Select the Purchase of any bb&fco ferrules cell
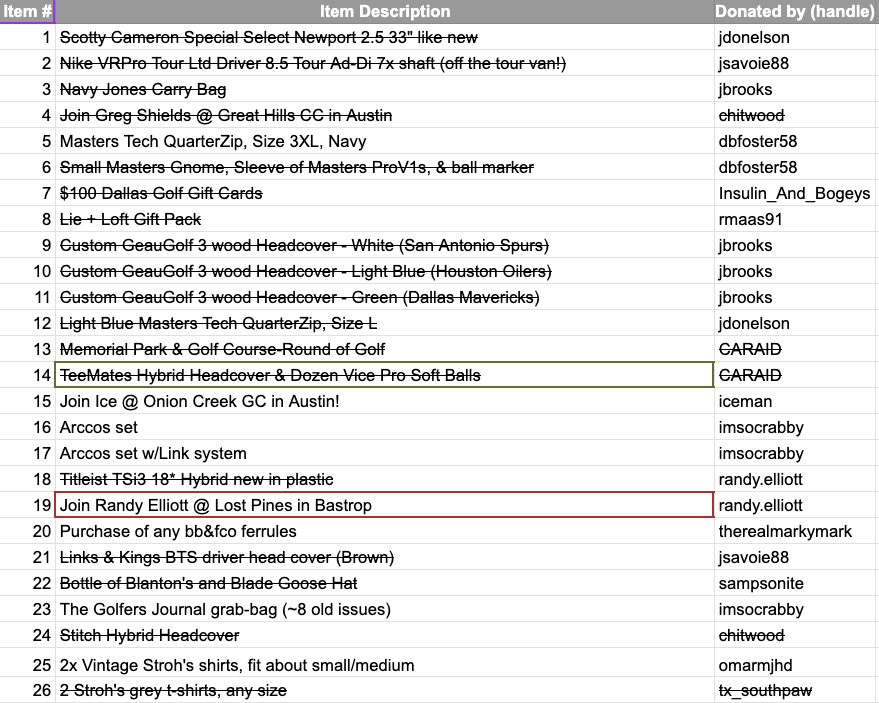Image resolution: width=879 pixels, height=703 pixels. pos(385,531)
